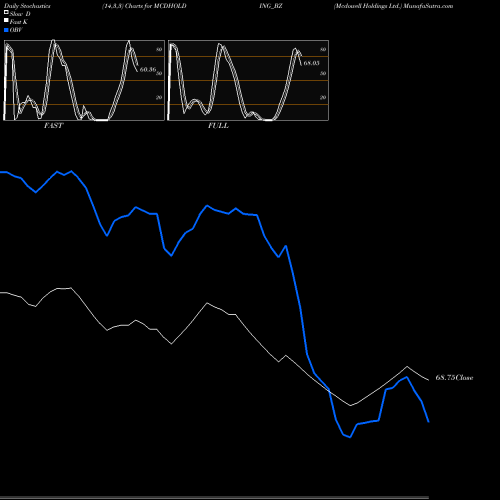Click the 'ING_BZ' symbol text
This screenshot has height=500, width=500.
coord(271,6)
